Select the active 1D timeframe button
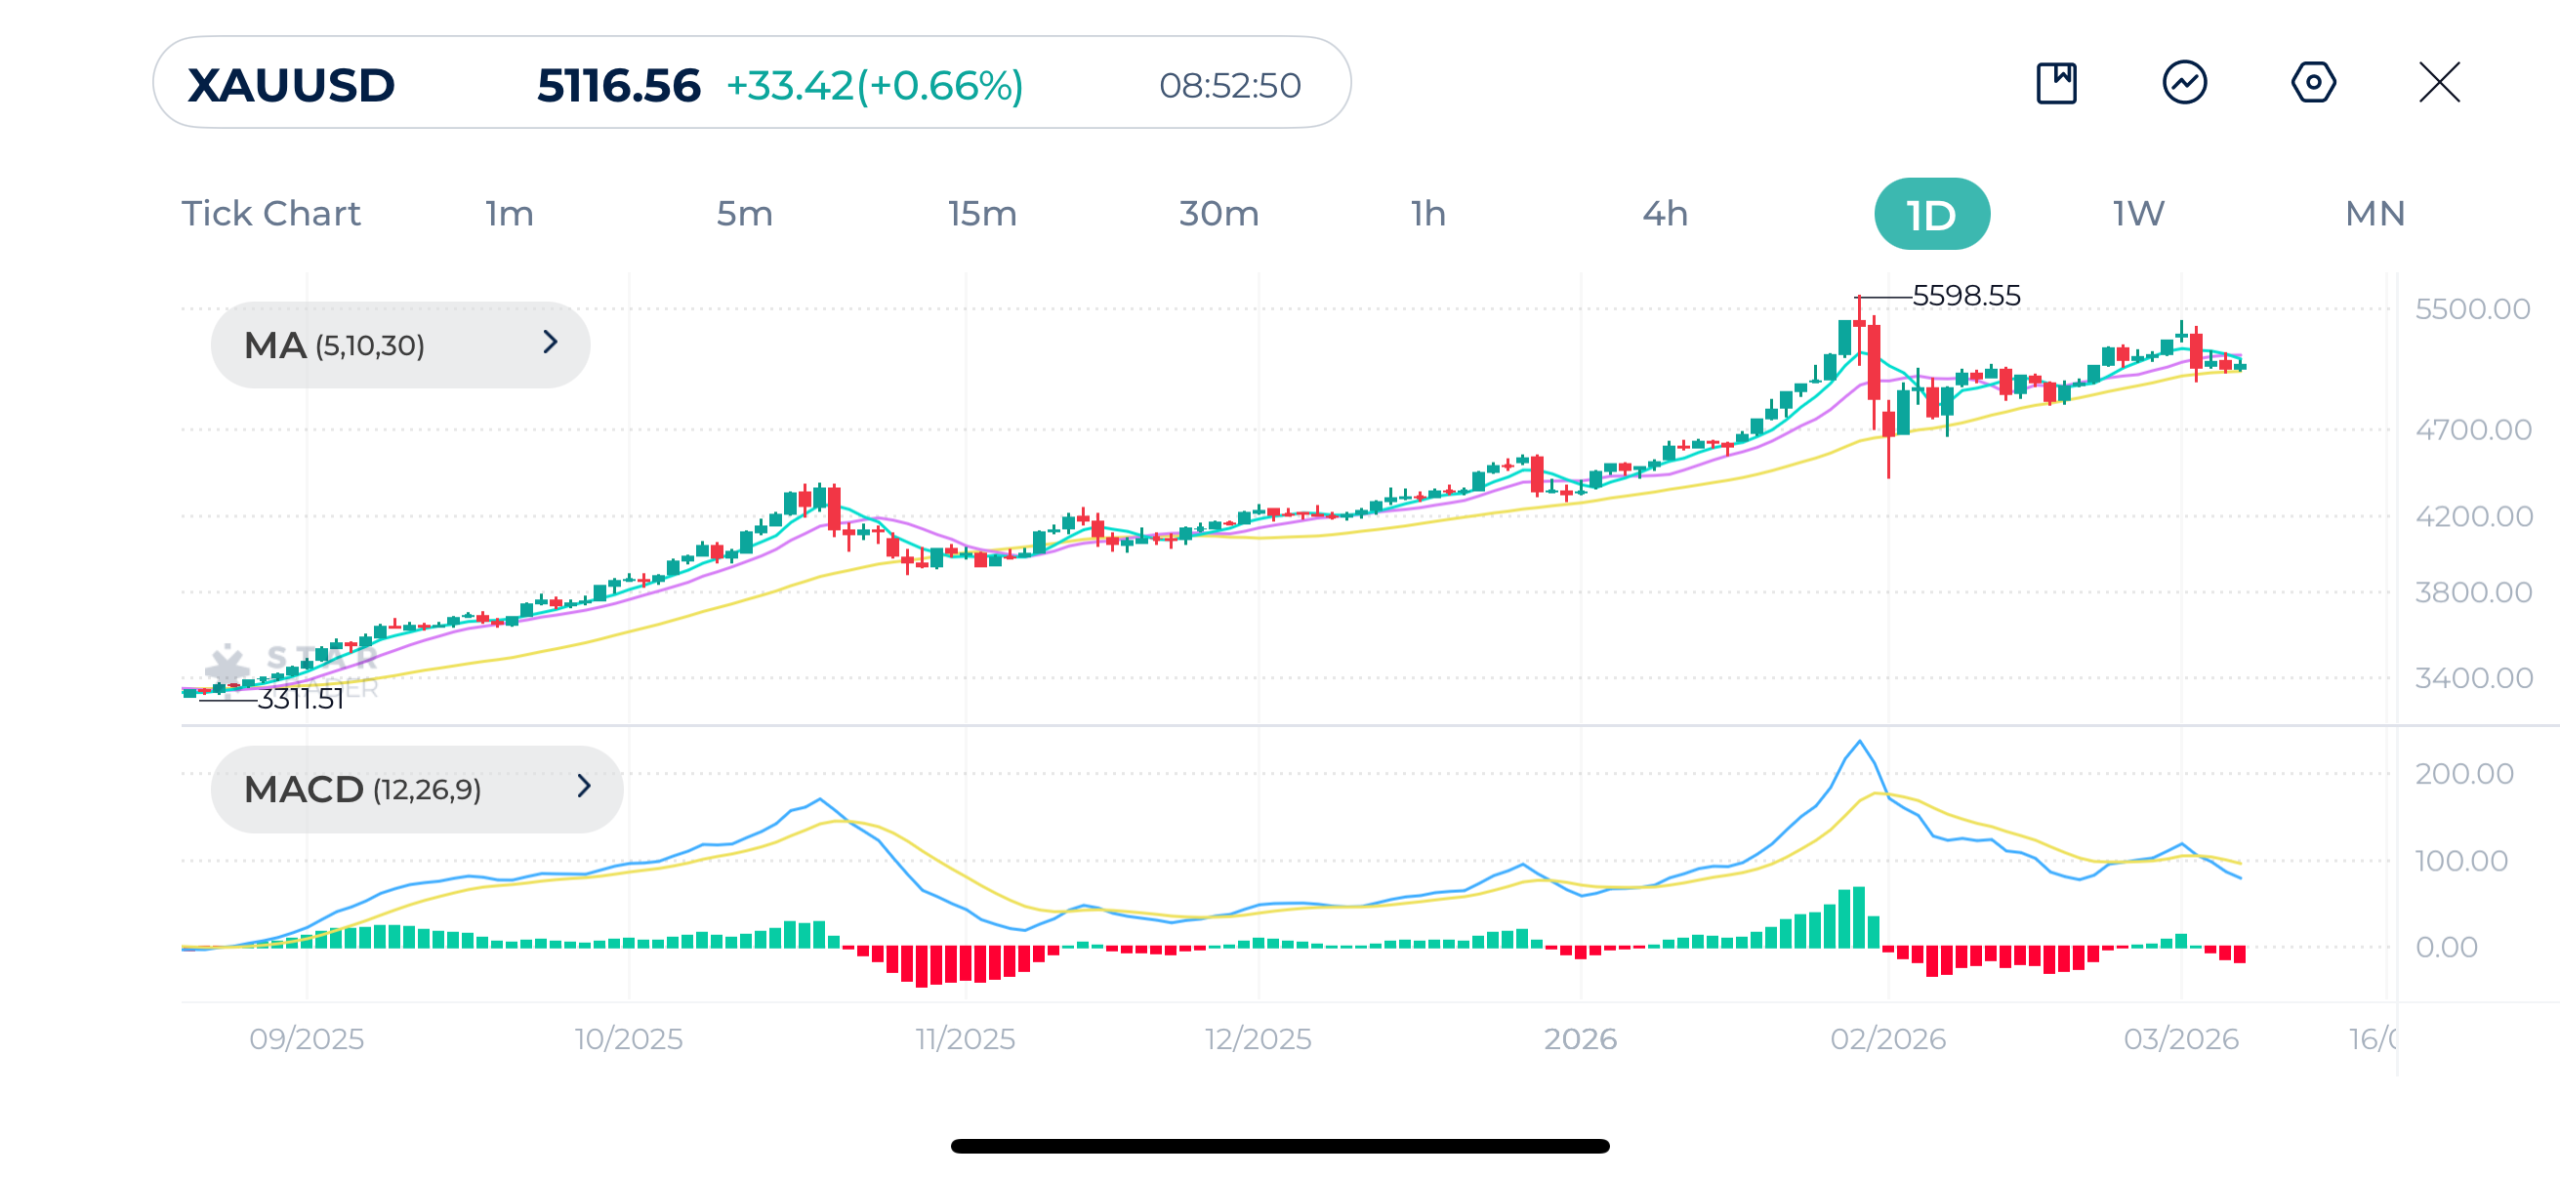The height and width of the screenshot is (1177, 2560). click(1931, 214)
